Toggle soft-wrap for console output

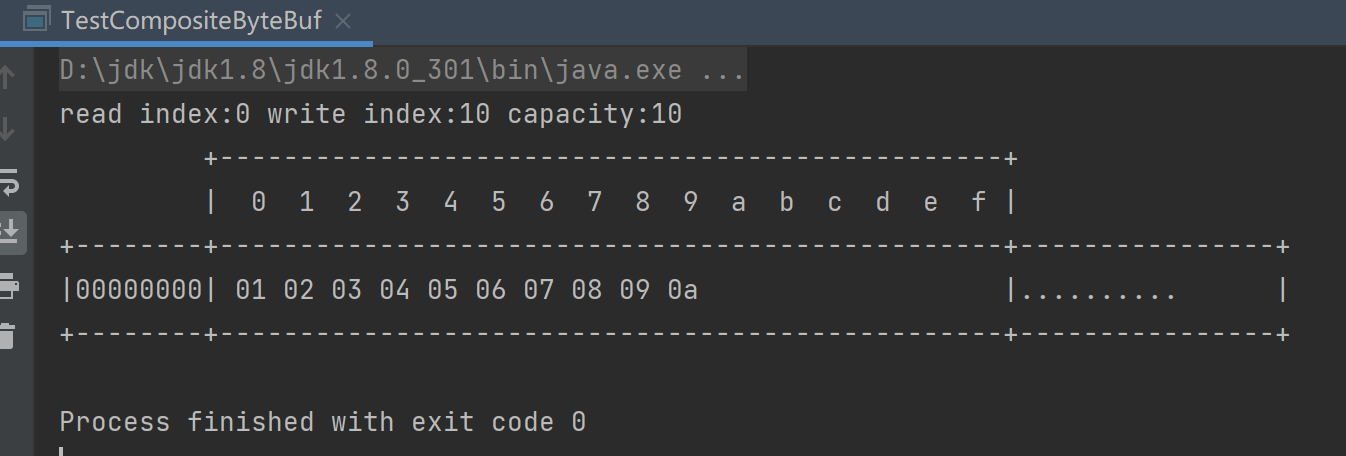(x=8, y=183)
